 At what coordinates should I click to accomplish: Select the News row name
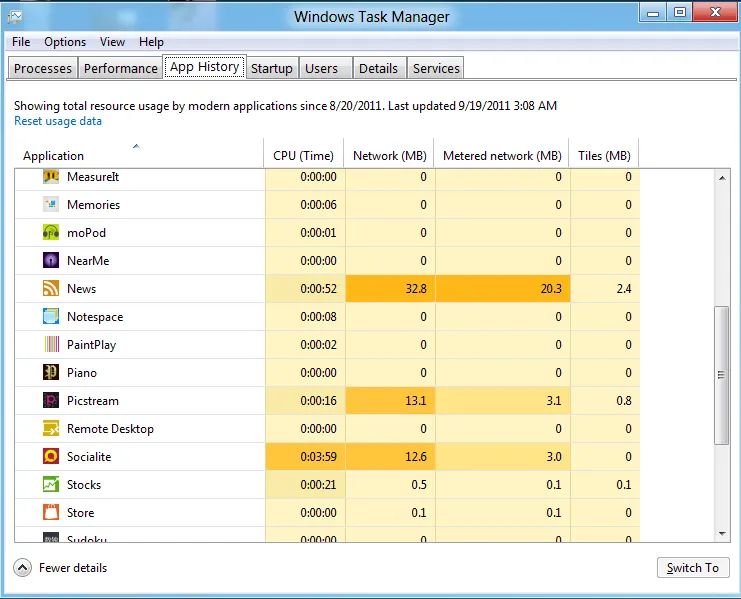click(81, 289)
